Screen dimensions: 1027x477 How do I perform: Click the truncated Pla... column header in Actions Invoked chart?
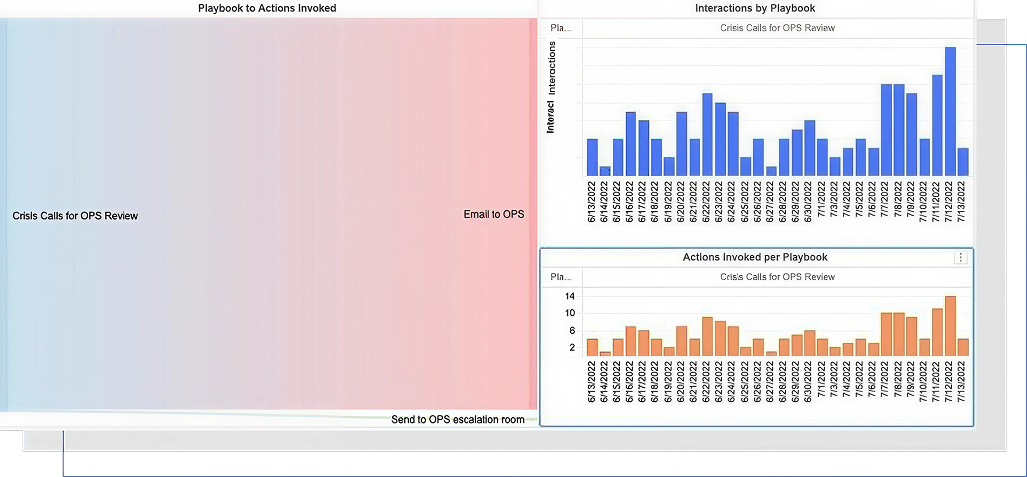click(561, 277)
